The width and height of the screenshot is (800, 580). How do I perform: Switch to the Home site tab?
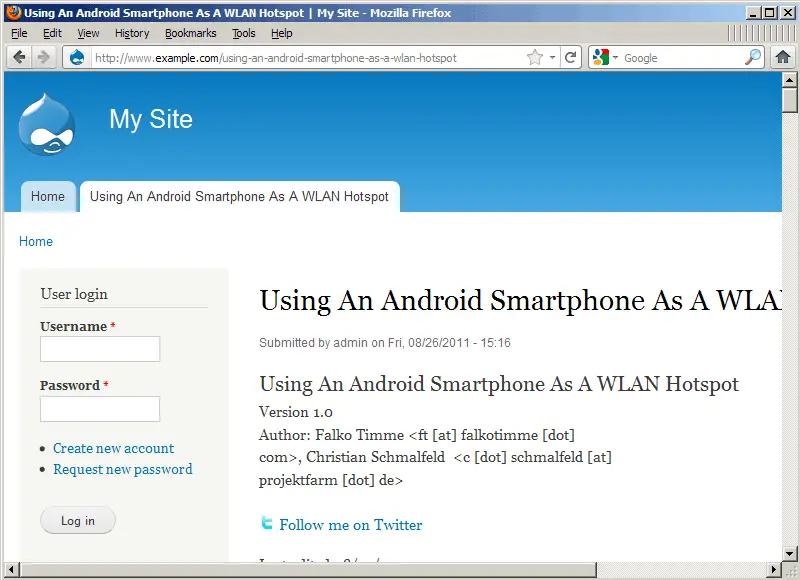(x=47, y=197)
